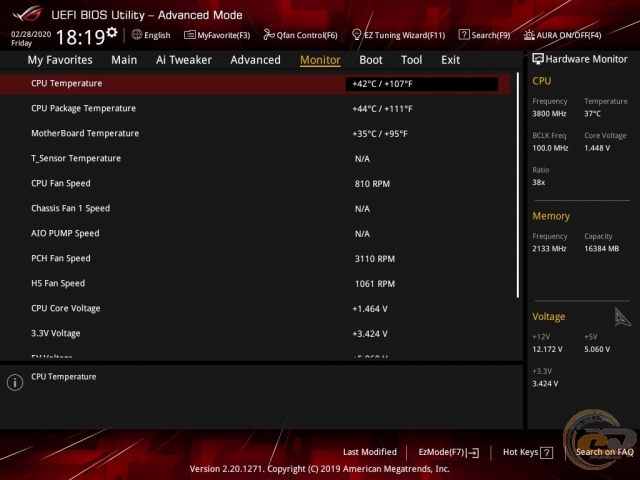
Task: Open My Favorites tab
Action: pyautogui.click(x=60, y=60)
